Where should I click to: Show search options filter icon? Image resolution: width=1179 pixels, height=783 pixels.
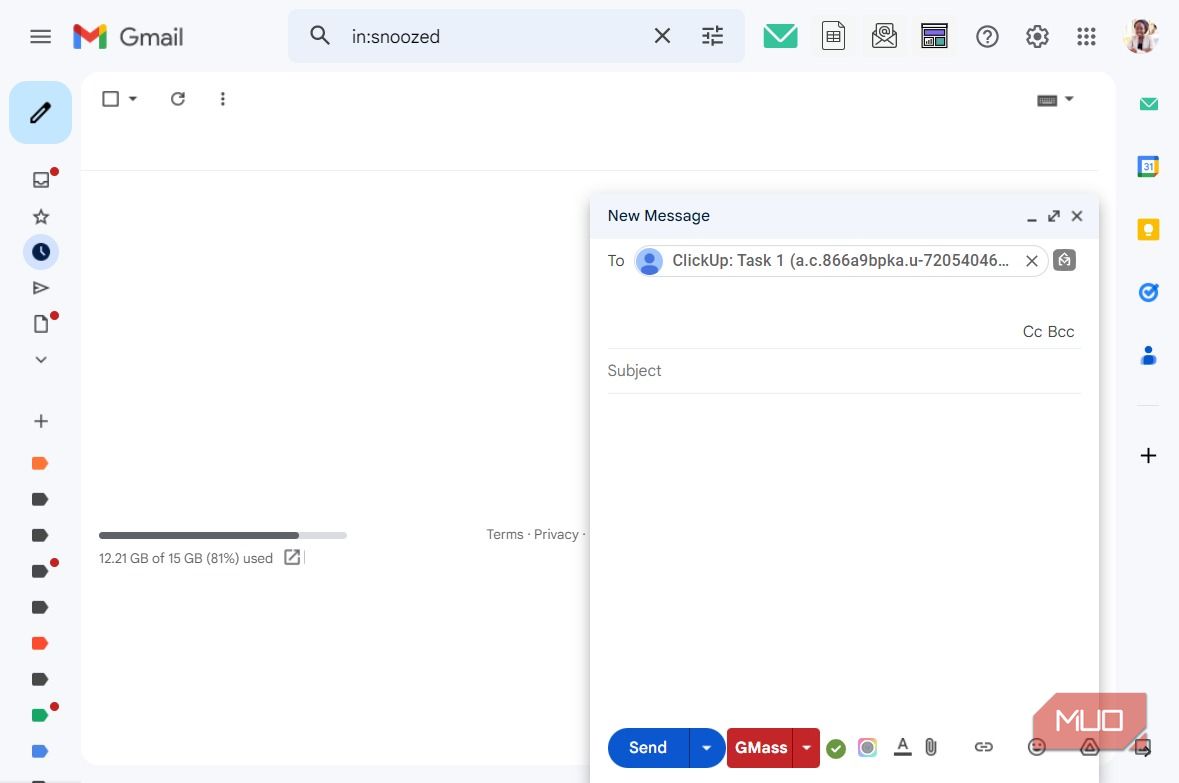712,35
